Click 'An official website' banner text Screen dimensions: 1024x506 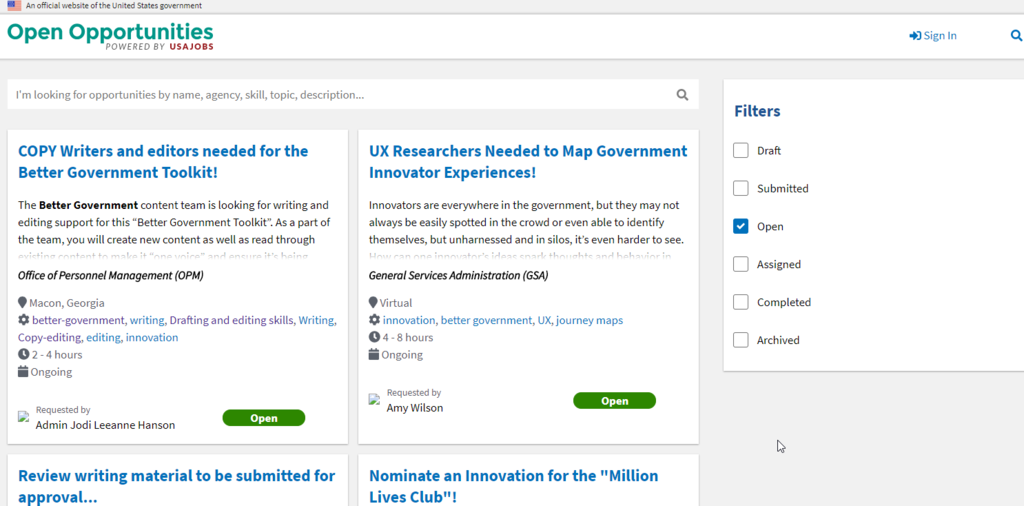click(x=114, y=5)
